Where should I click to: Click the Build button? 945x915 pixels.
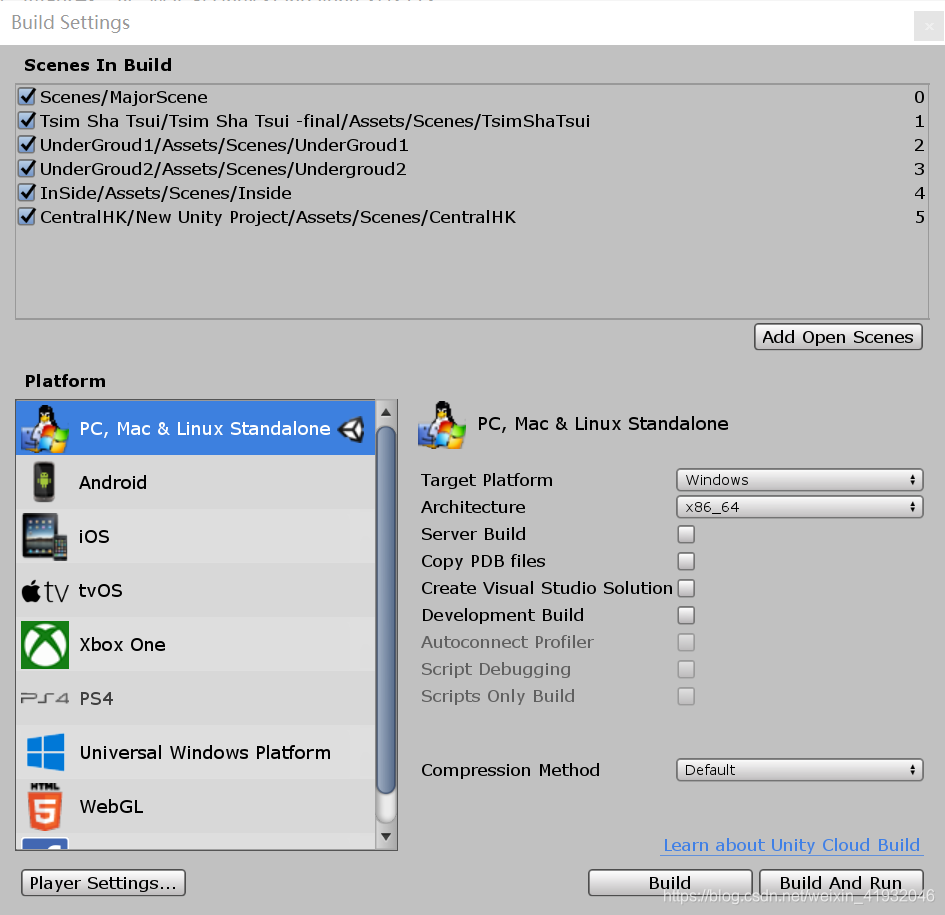click(x=670, y=883)
